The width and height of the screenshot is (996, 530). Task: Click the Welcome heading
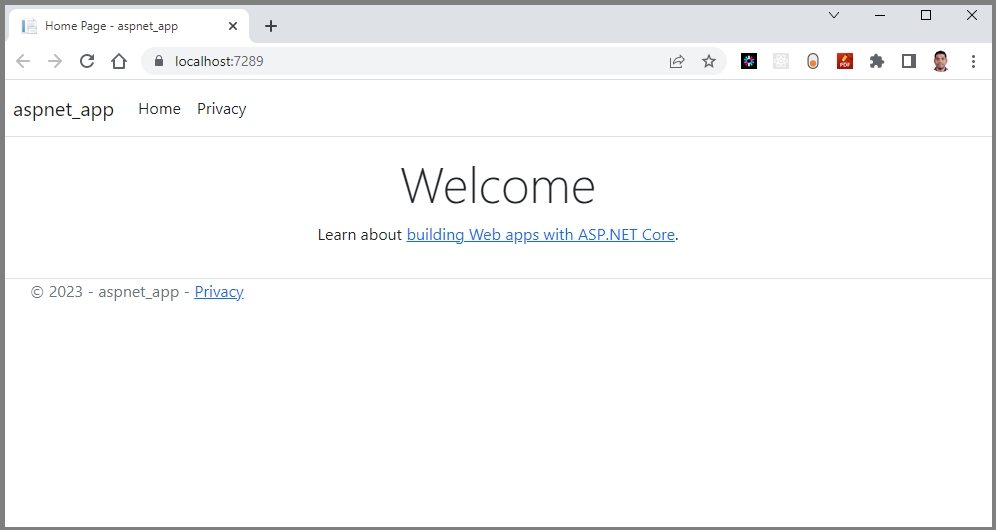point(498,185)
